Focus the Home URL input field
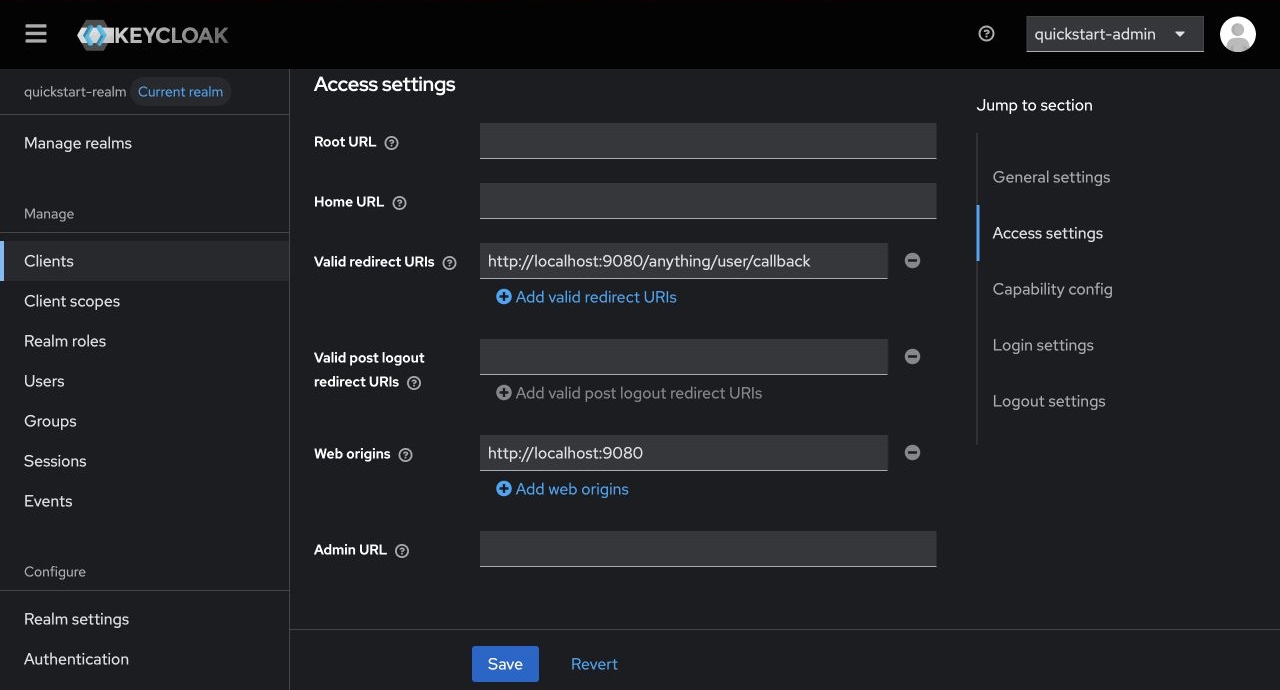The width and height of the screenshot is (1280, 690). [x=708, y=201]
